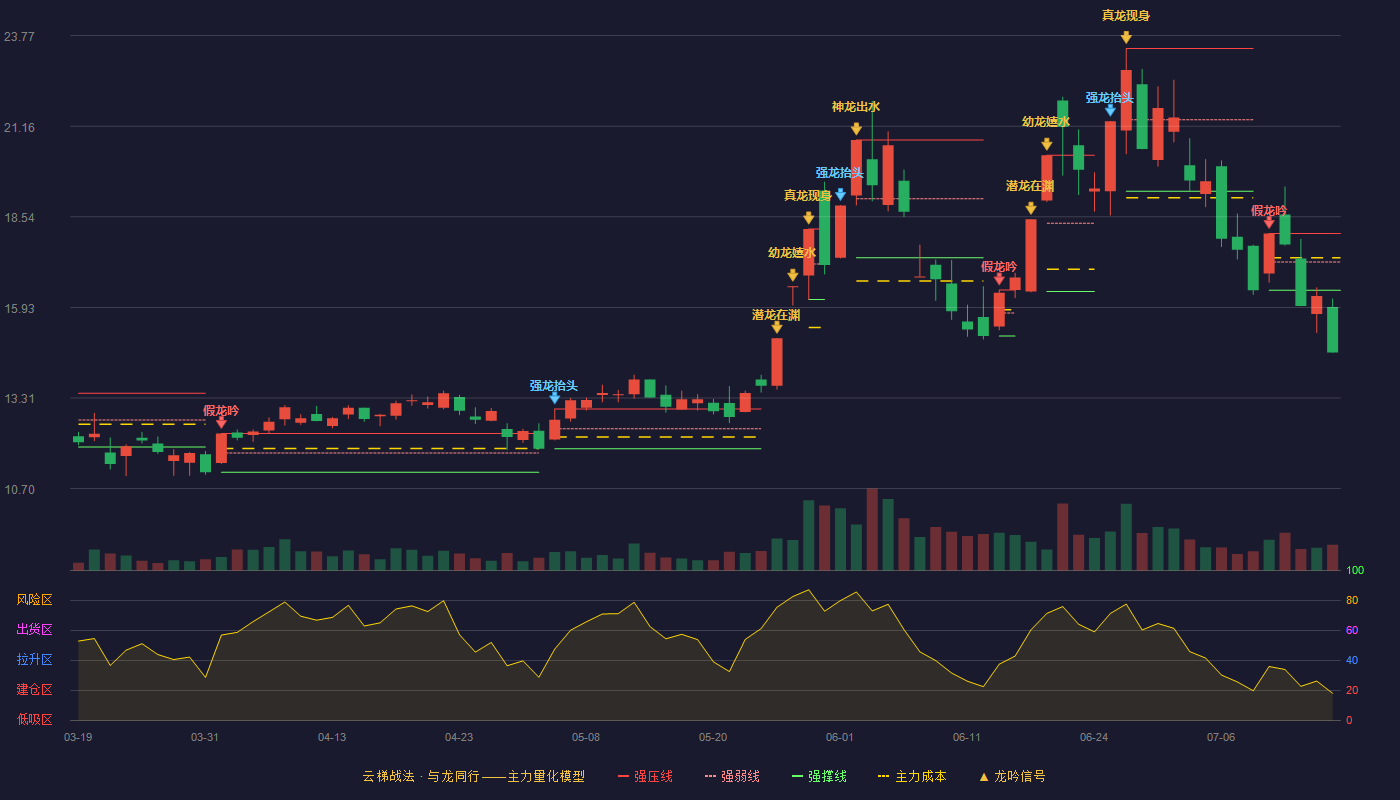Click the 龙吟信号 triangle legend icon

(x=983, y=776)
